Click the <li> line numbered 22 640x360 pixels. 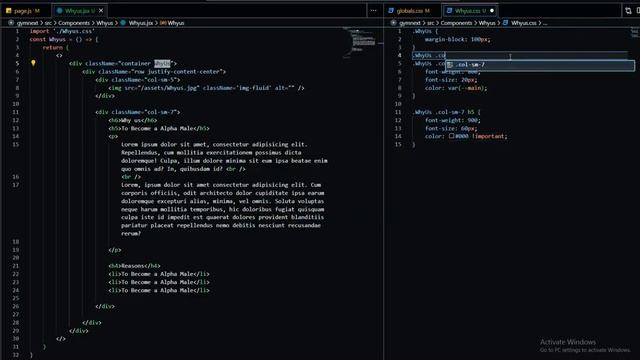point(159,274)
